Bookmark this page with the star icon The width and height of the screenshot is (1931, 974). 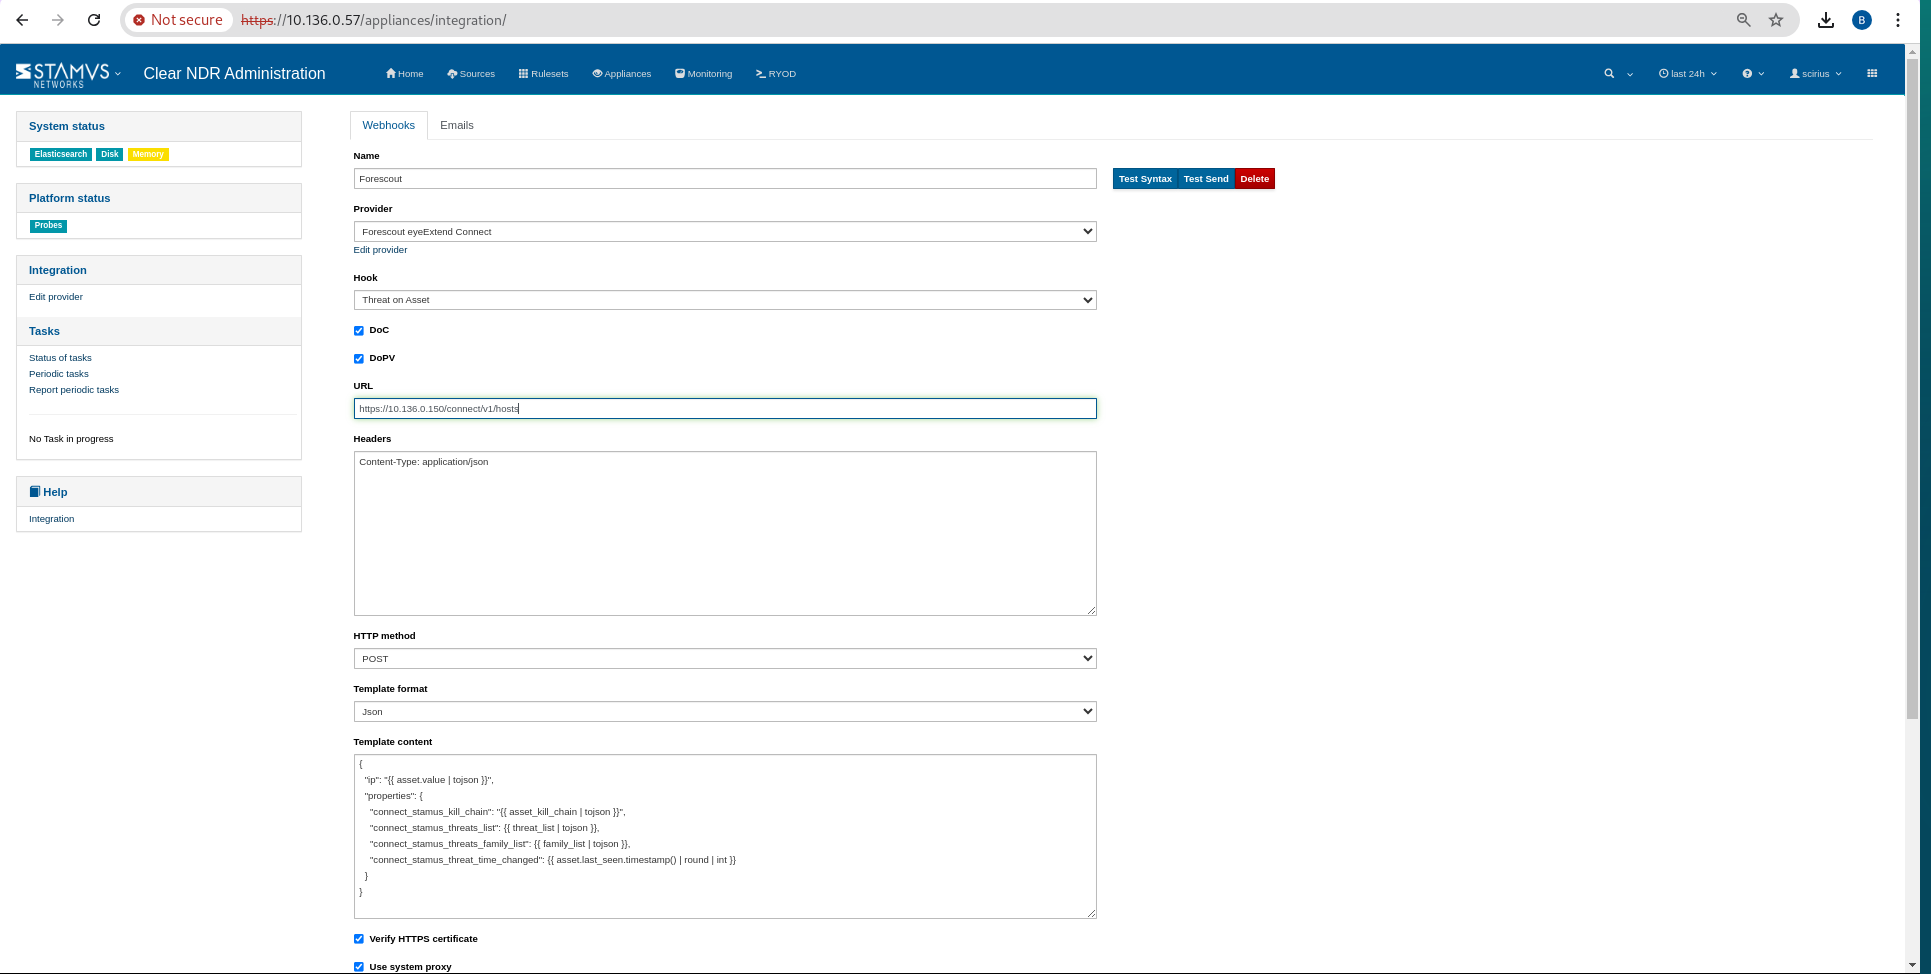[1776, 20]
